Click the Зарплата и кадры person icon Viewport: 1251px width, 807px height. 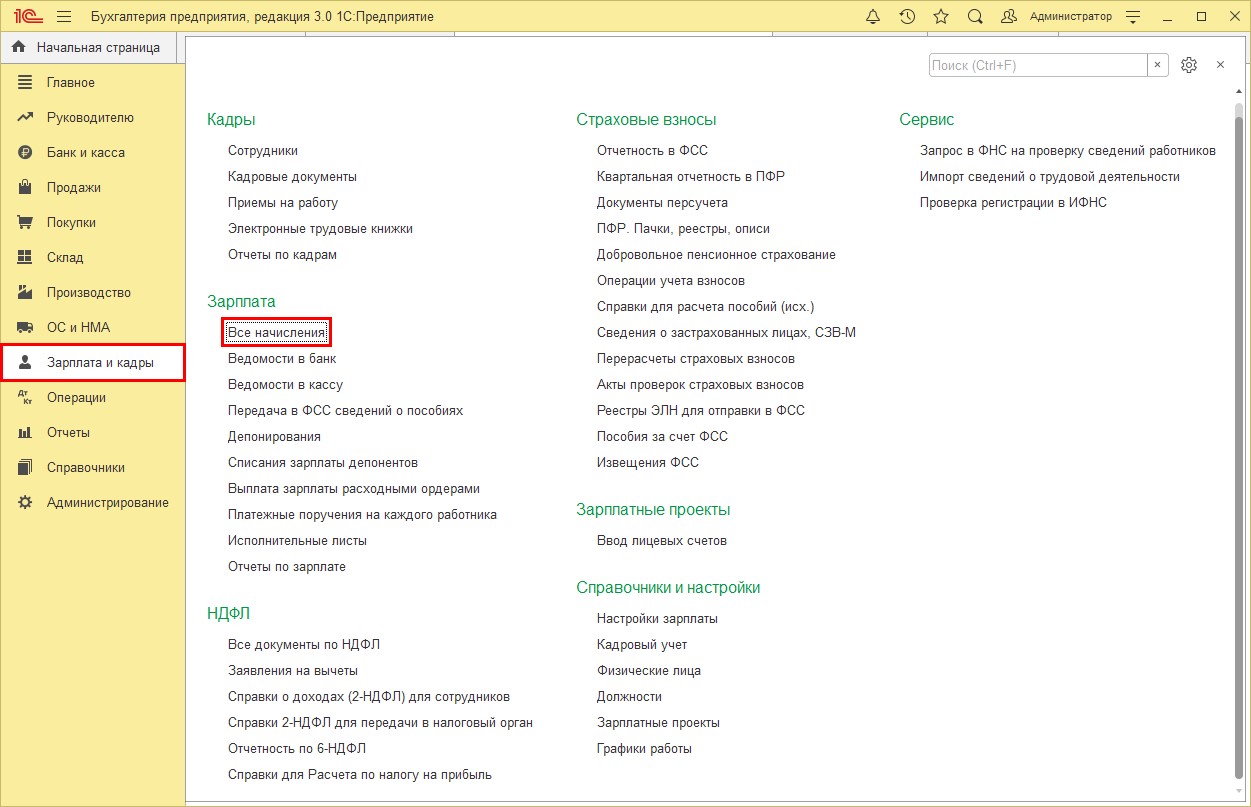pyautogui.click(x=26, y=363)
